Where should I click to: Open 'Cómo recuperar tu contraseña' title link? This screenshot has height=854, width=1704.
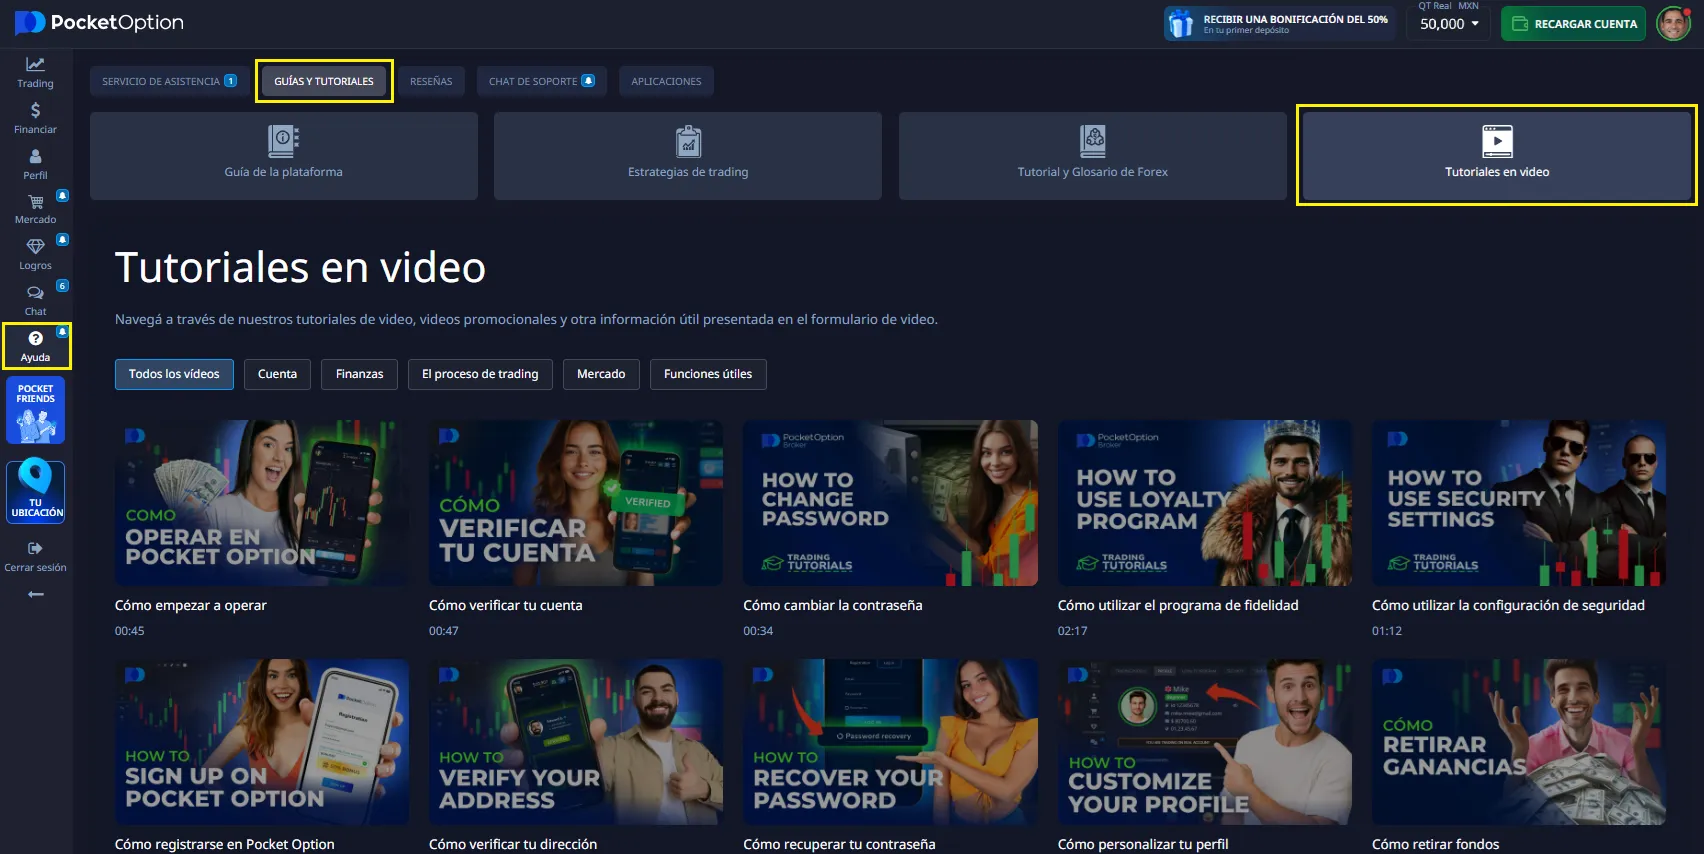pyautogui.click(x=840, y=844)
